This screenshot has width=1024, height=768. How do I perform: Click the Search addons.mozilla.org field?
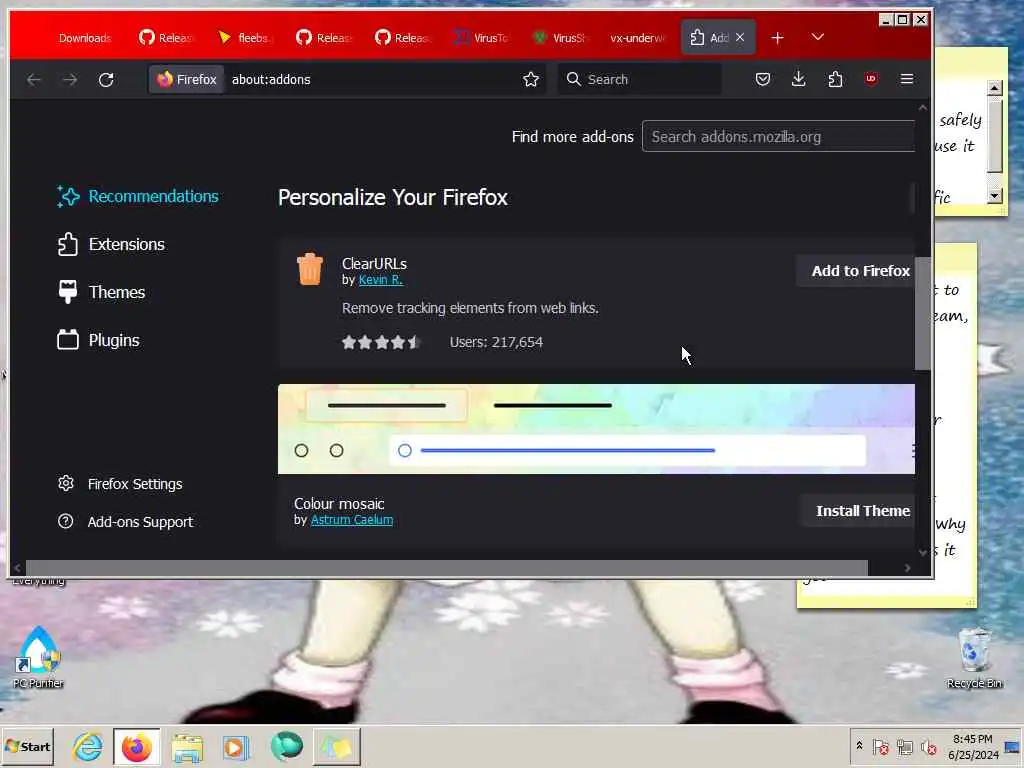pyautogui.click(x=778, y=136)
